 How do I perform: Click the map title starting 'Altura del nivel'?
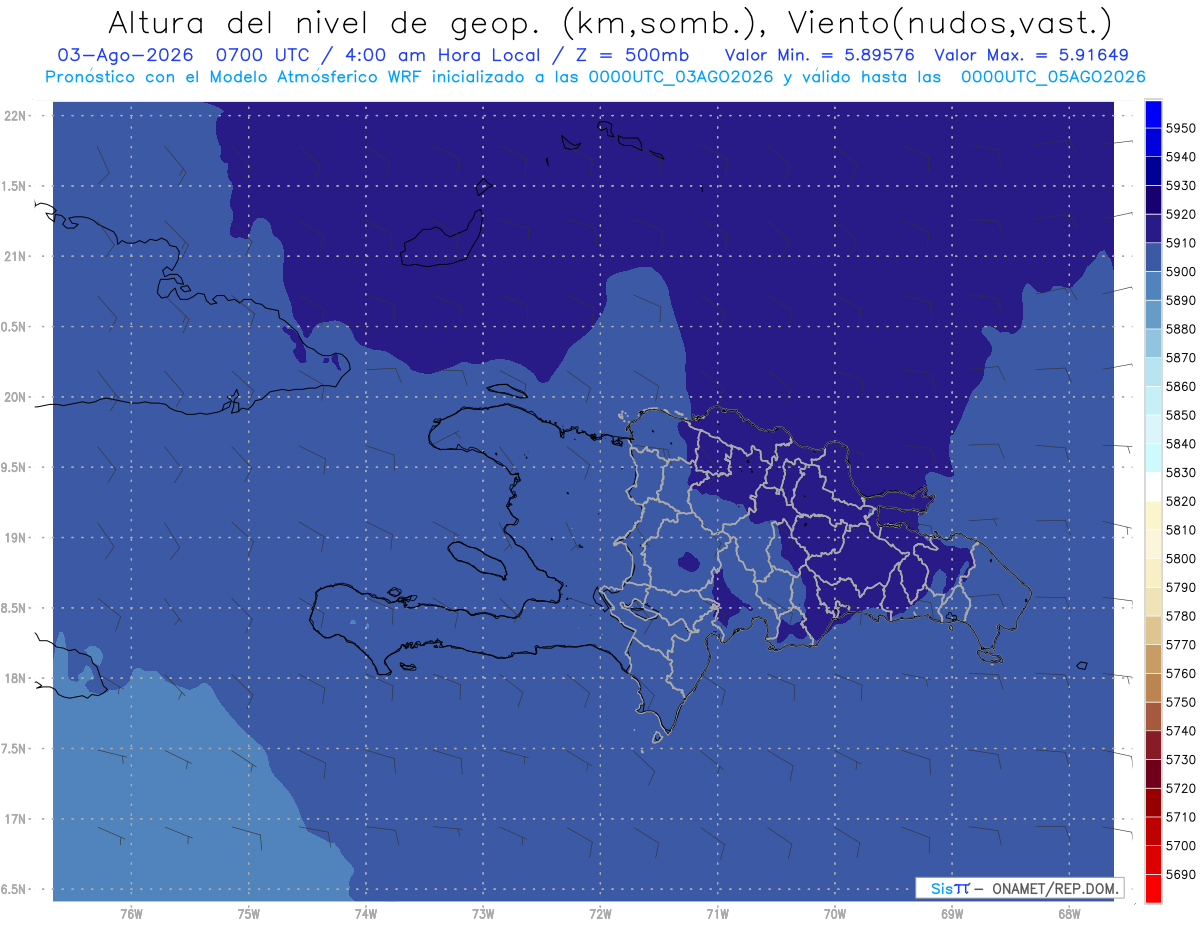tap(609, 22)
